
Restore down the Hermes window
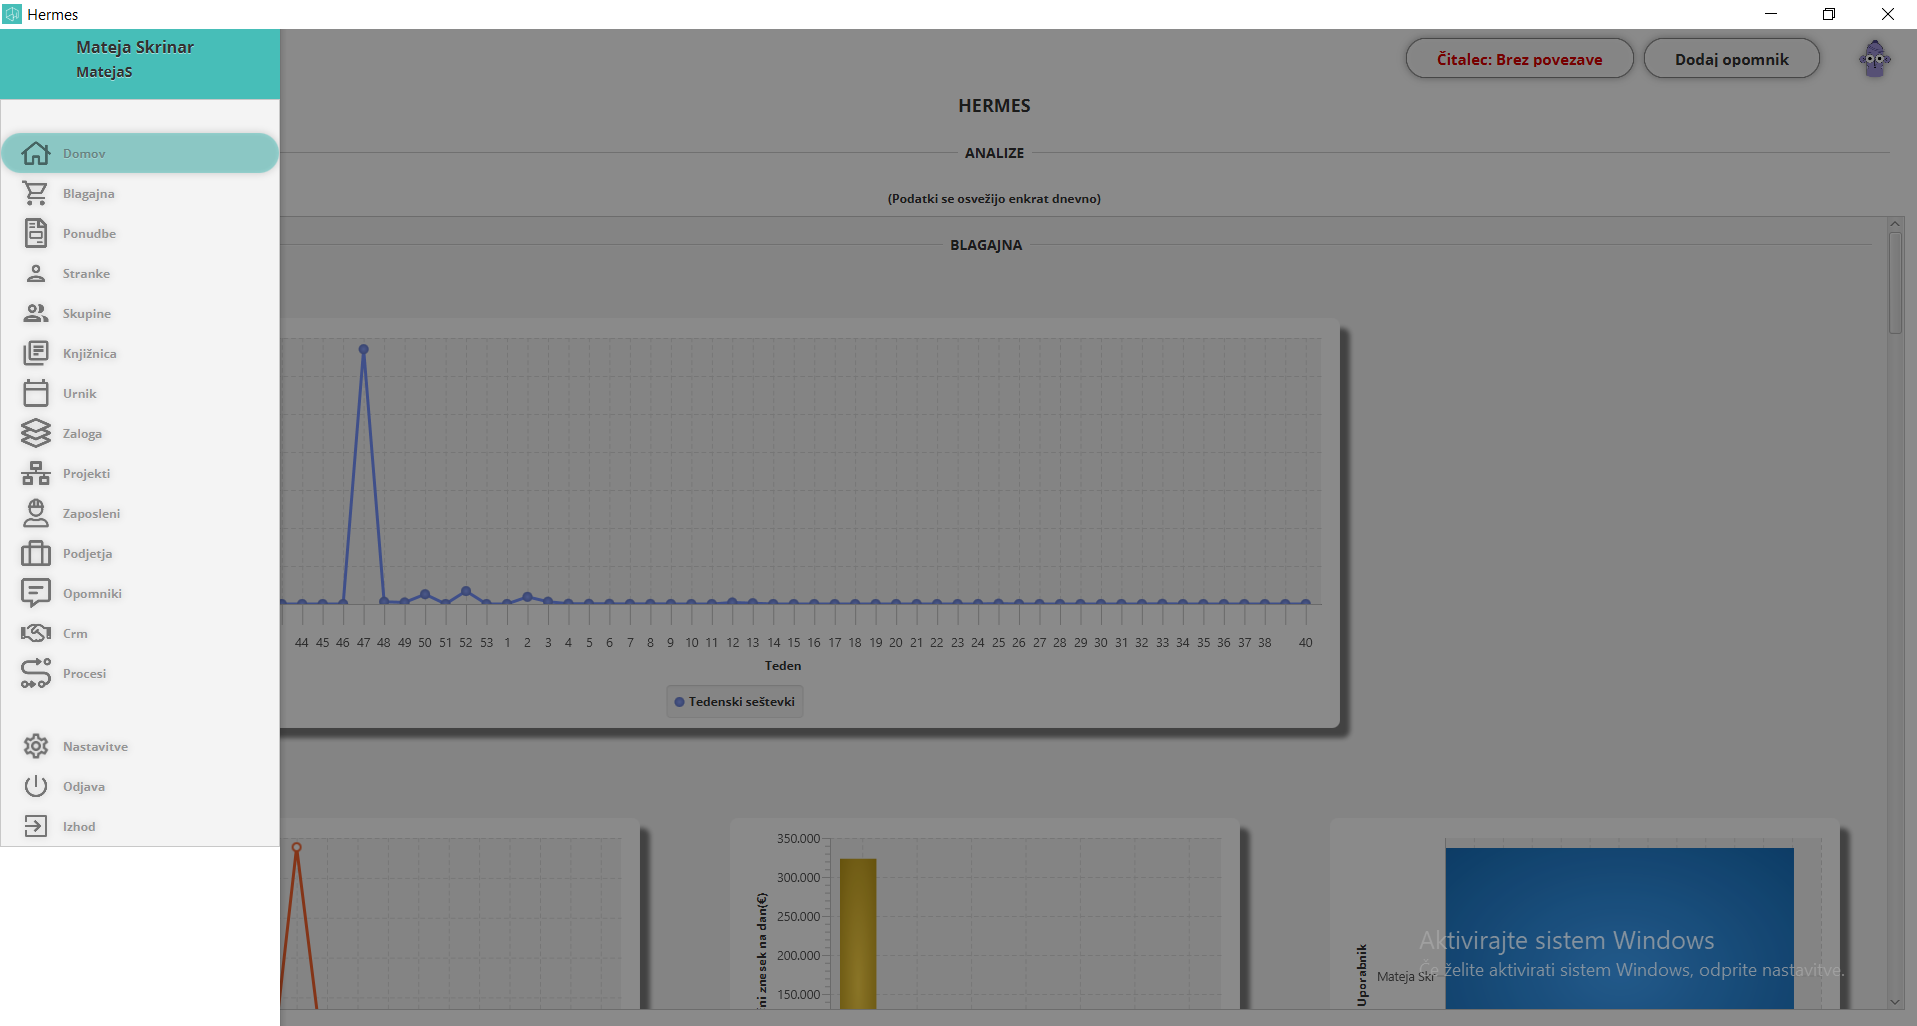(x=1829, y=14)
